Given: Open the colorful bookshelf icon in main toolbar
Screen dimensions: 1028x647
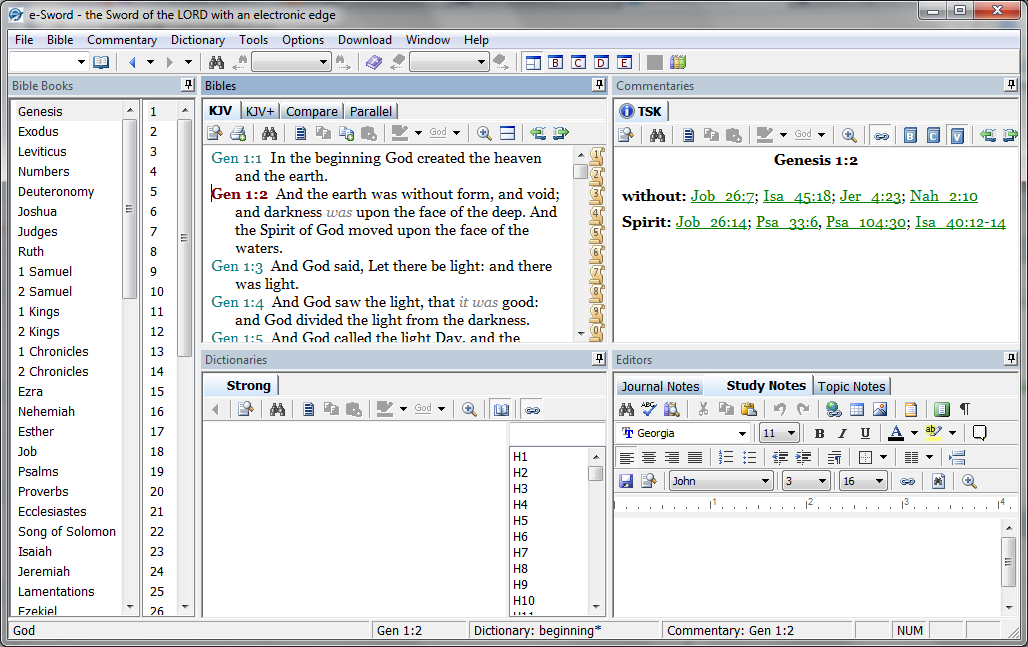Looking at the screenshot, I should point(678,62).
